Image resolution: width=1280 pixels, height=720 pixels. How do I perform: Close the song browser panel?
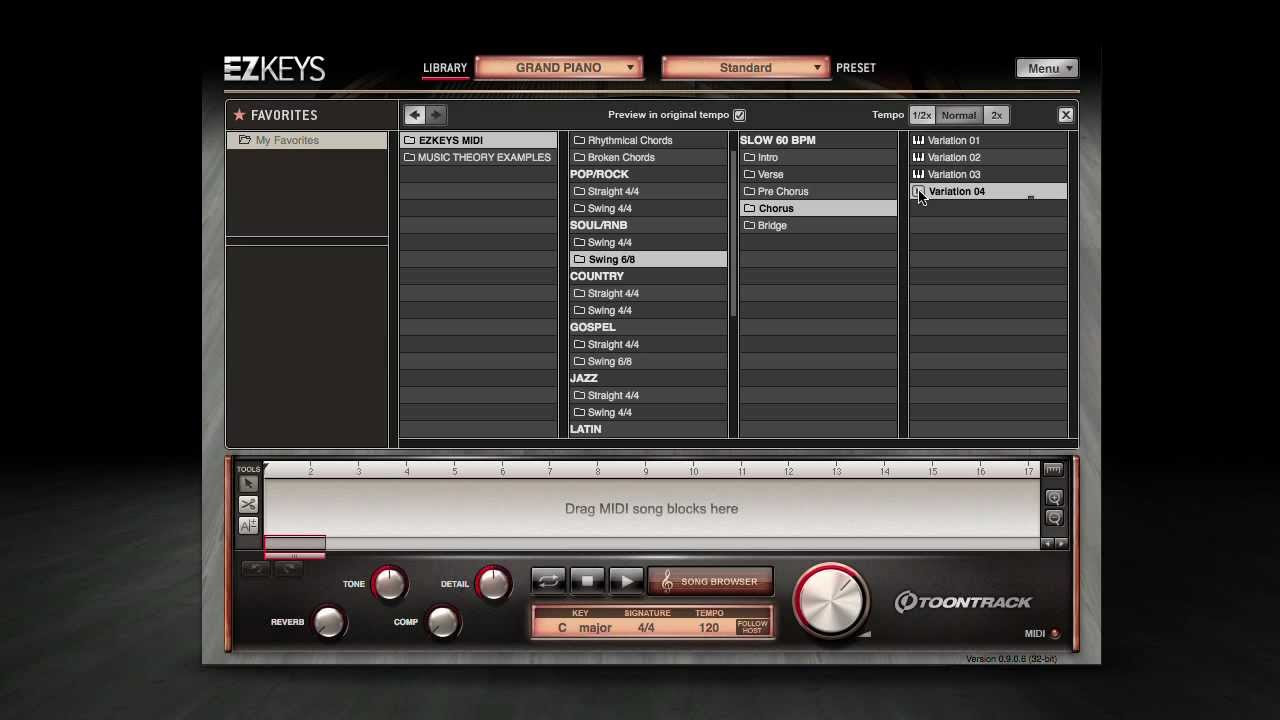pos(1066,115)
